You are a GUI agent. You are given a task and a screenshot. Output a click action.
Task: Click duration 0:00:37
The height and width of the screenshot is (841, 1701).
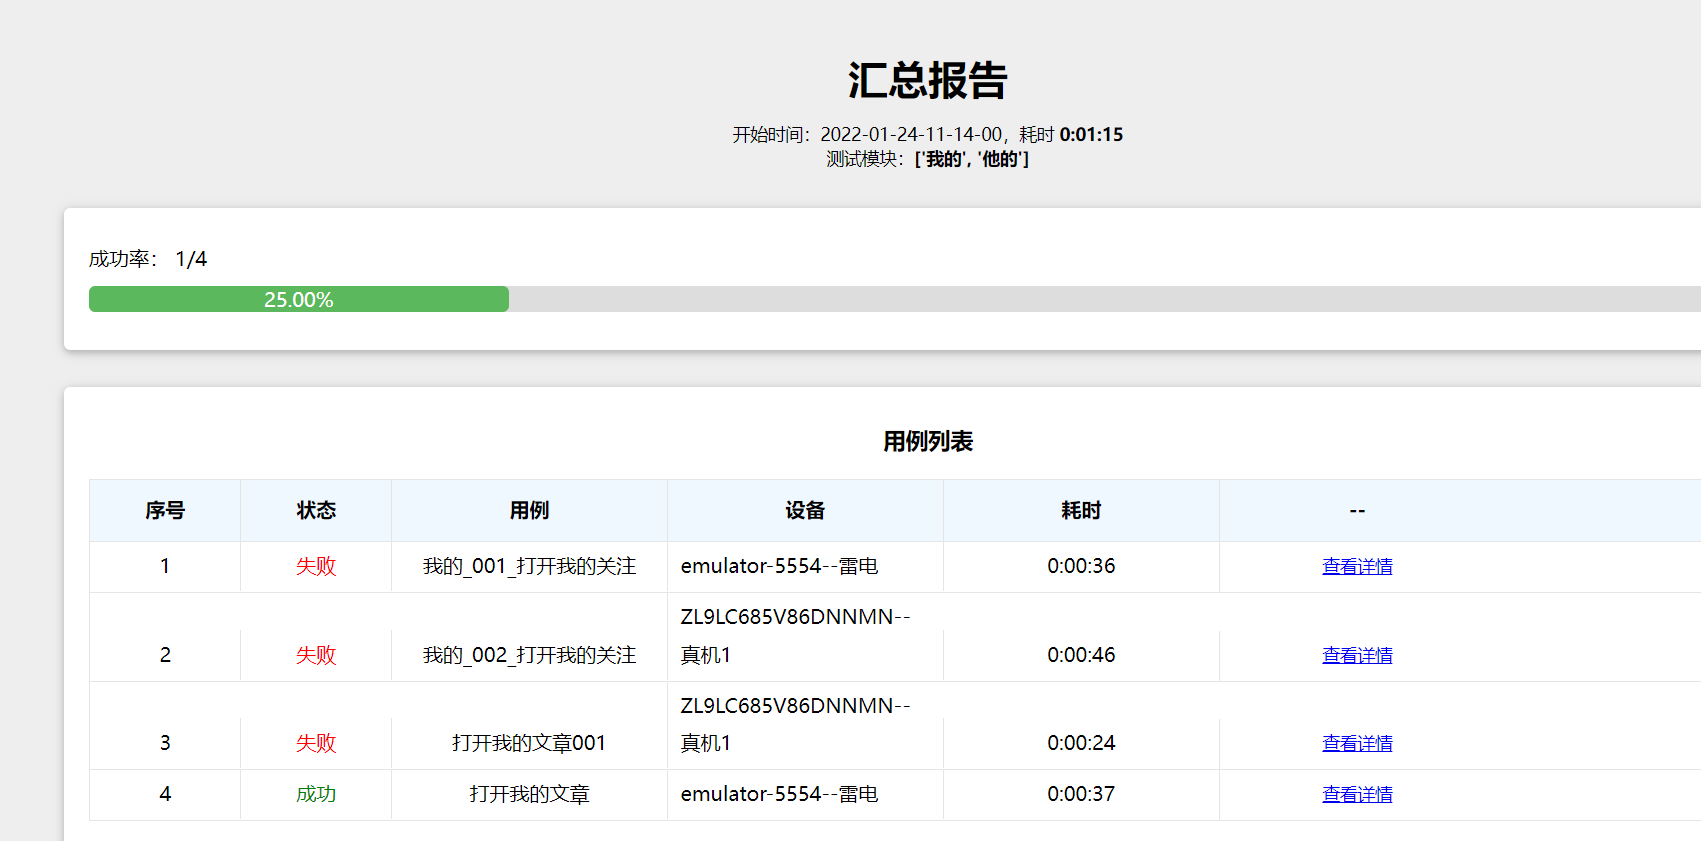click(1081, 794)
